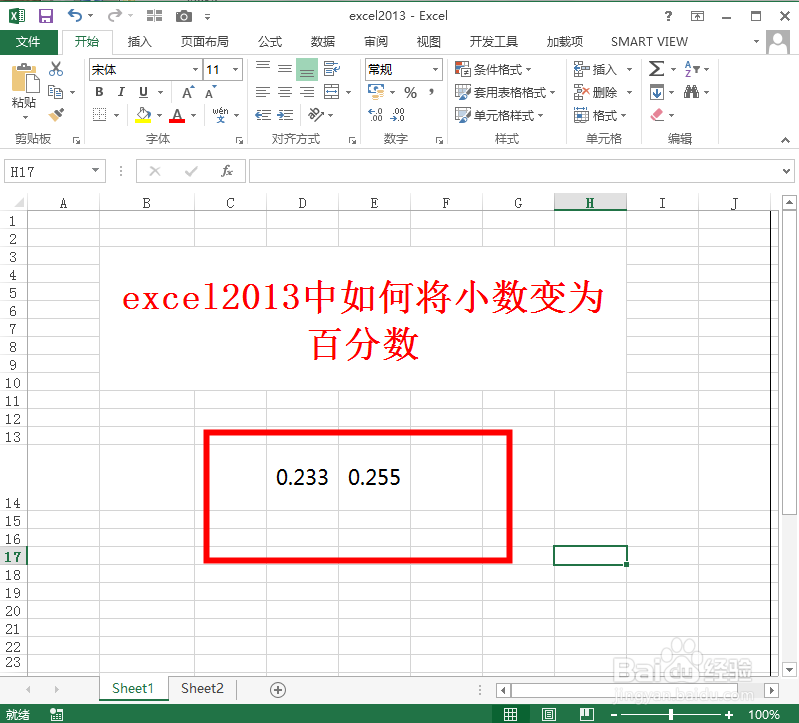Zoom out with the minus button

click(614, 715)
